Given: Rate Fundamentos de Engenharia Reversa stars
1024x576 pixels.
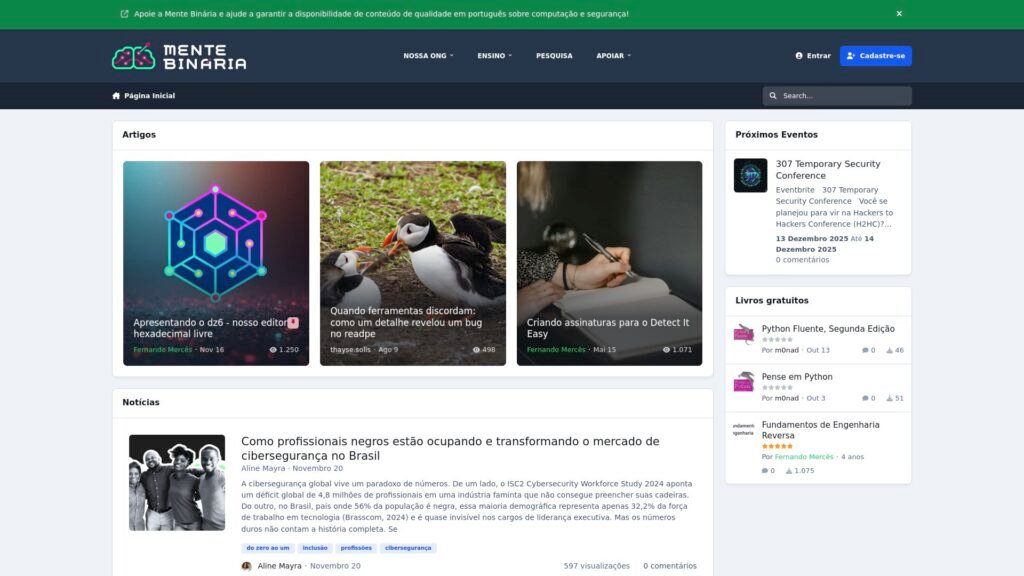Looking at the screenshot, I should [777, 446].
